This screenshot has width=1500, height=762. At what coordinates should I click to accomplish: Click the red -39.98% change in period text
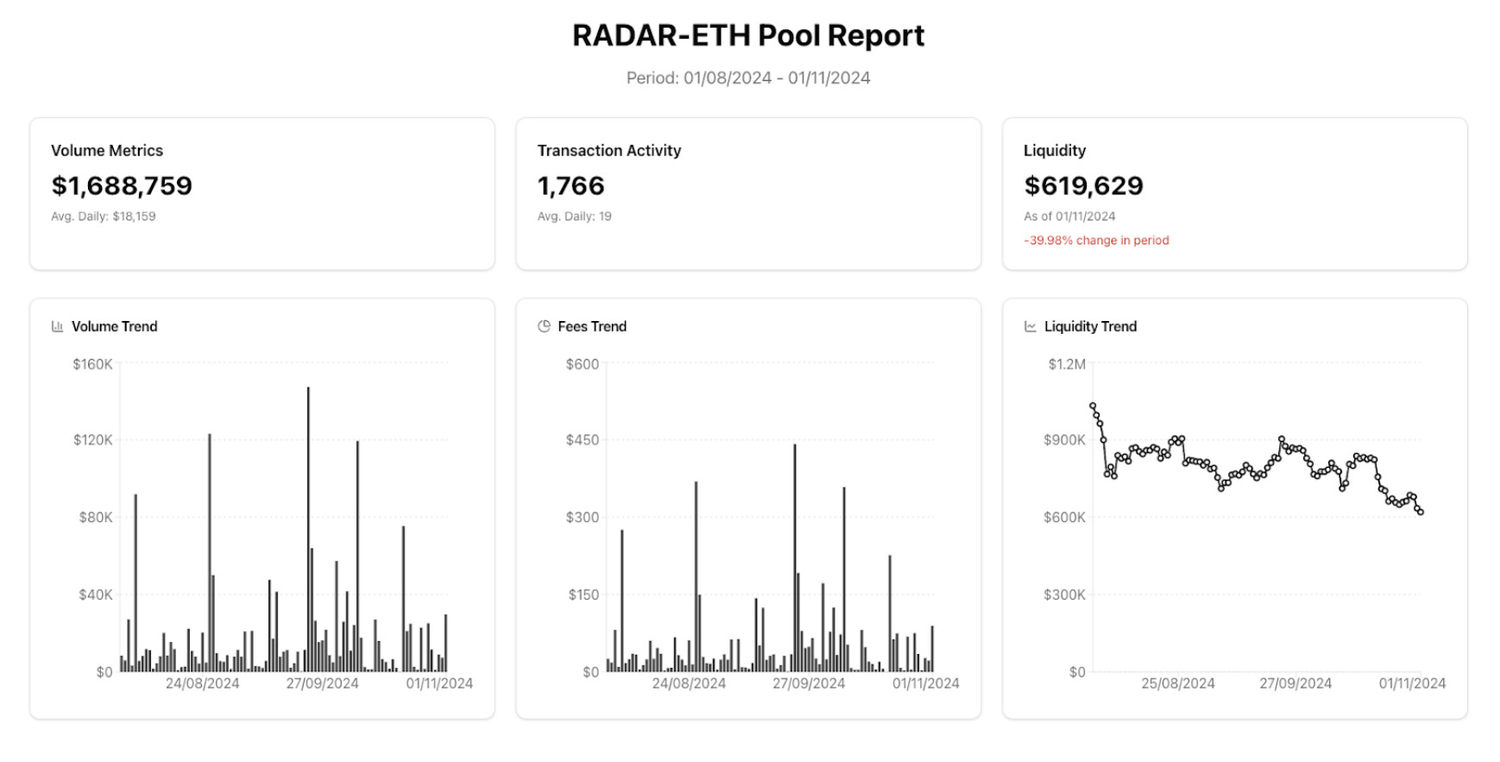1096,240
